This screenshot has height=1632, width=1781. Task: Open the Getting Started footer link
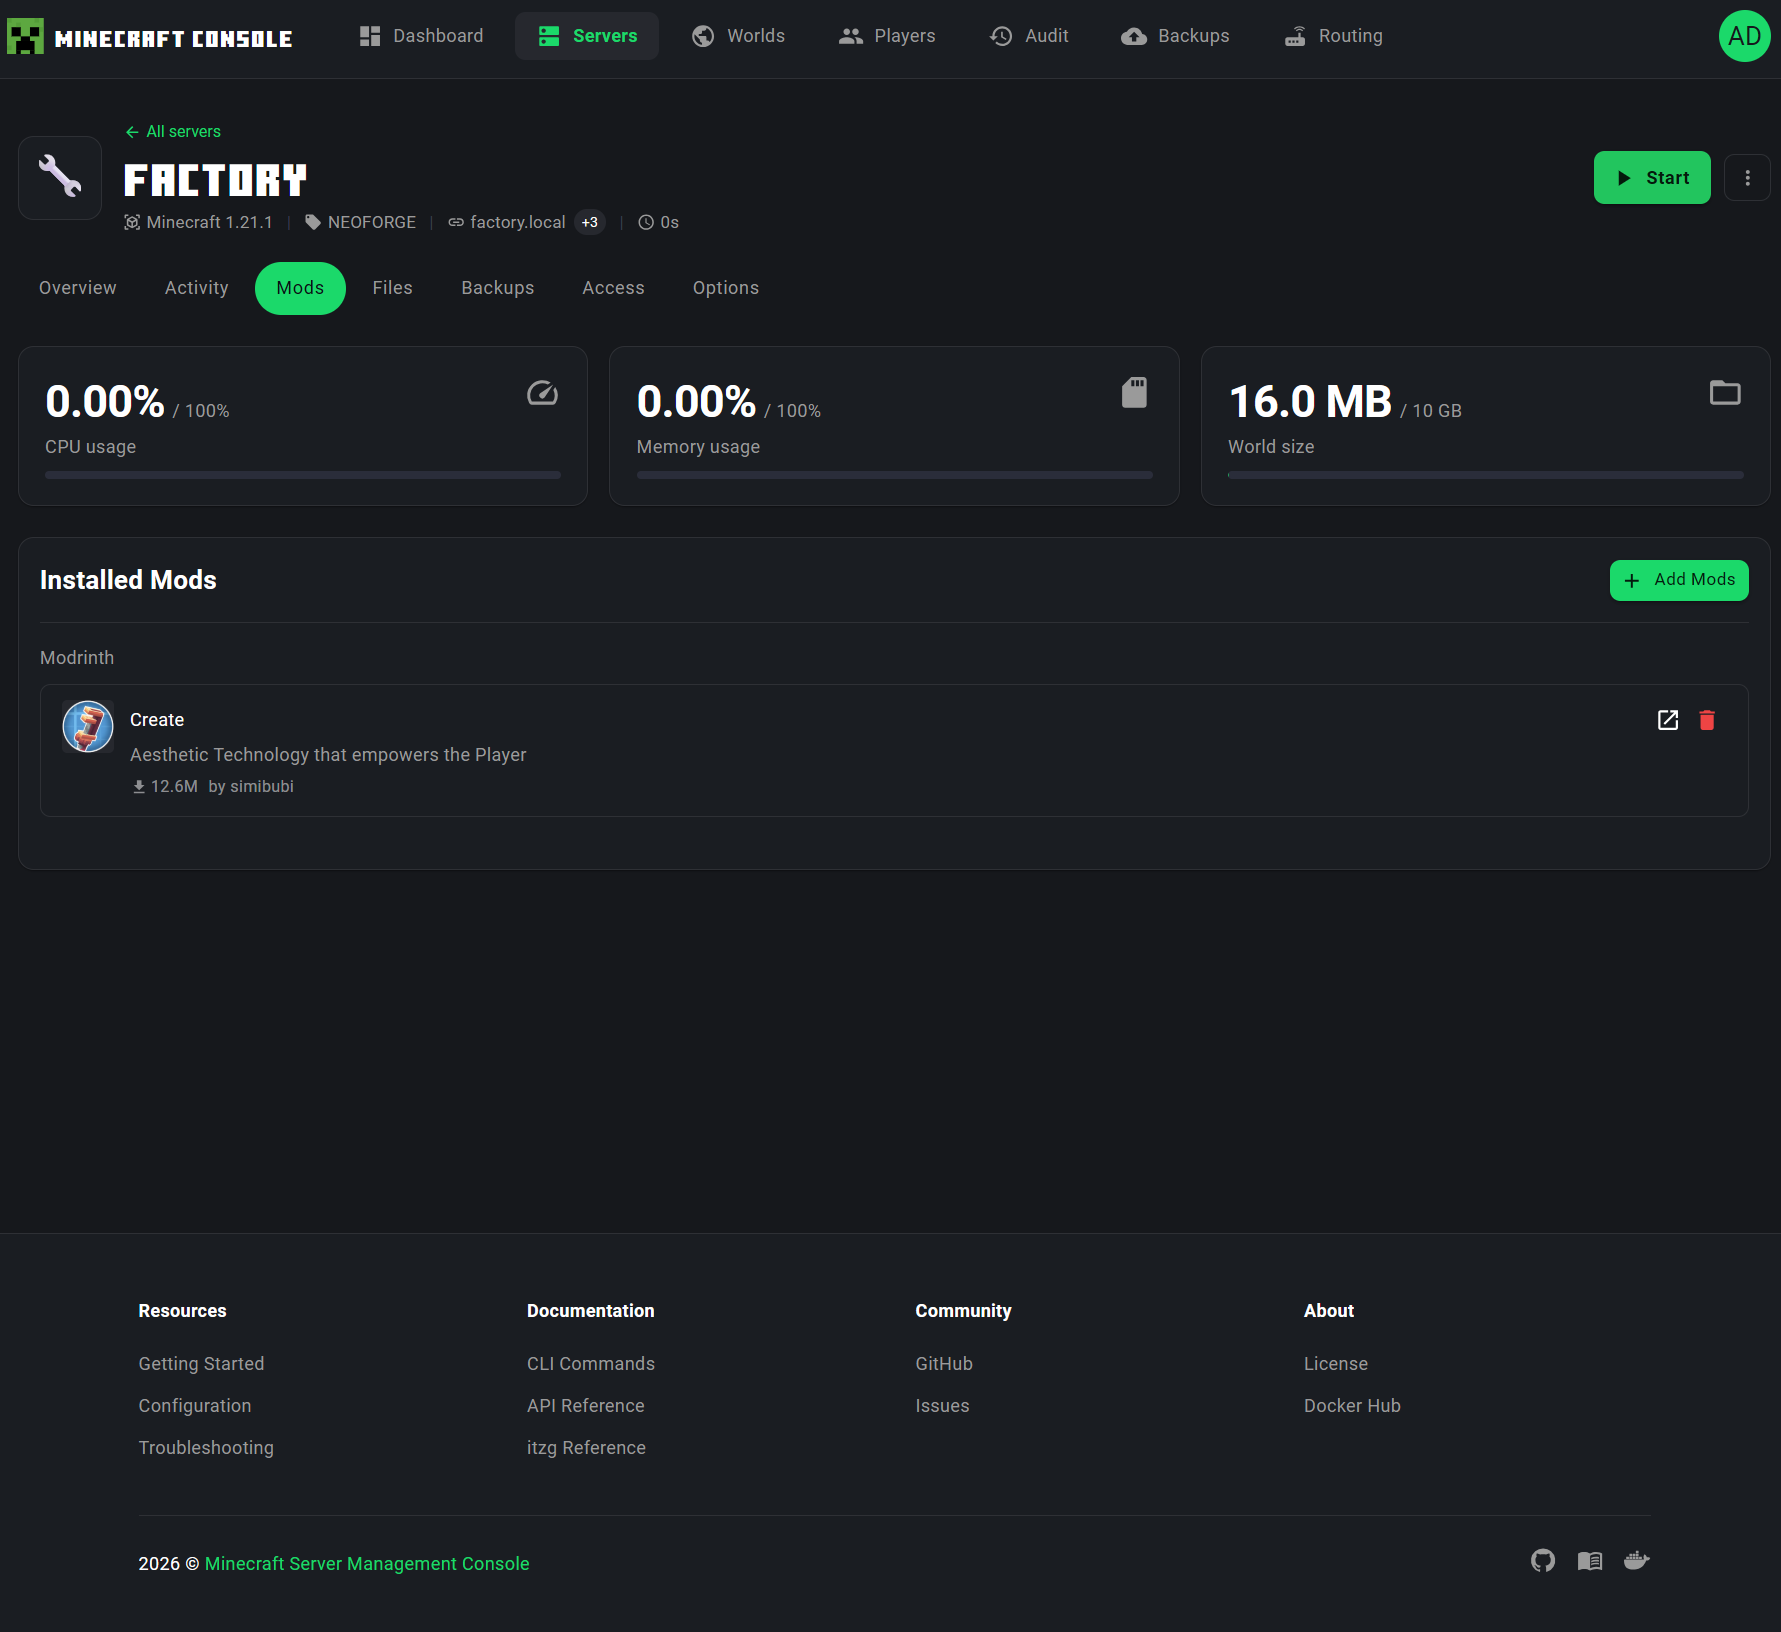[201, 1364]
